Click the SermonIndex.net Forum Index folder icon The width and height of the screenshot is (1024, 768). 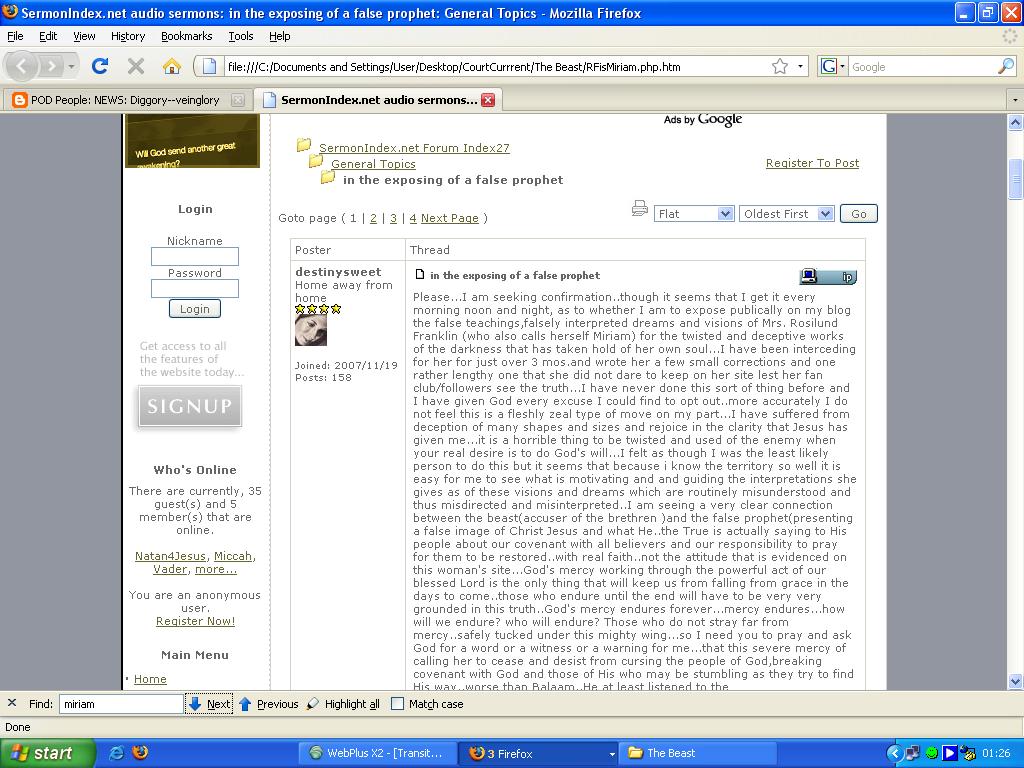point(304,145)
